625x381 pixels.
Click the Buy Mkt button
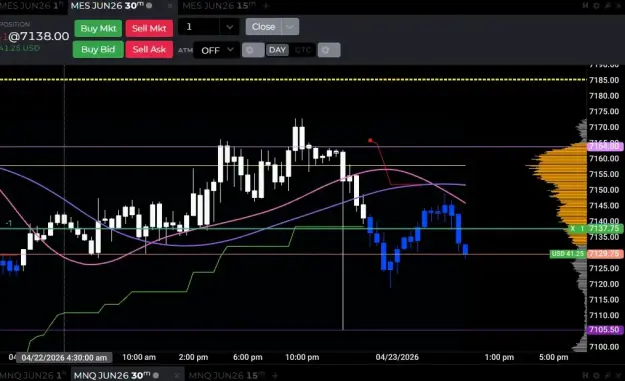pyautogui.click(x=98, y=28)
